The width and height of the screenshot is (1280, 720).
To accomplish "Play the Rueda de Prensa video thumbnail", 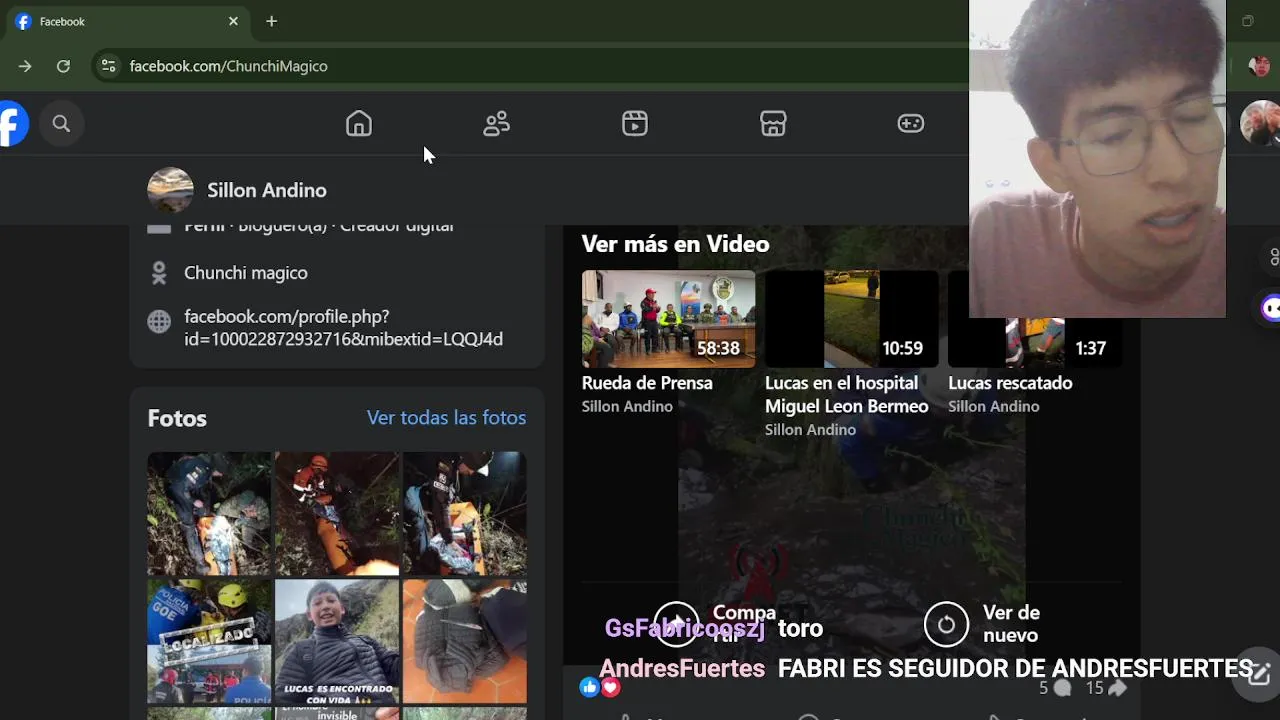I will point(669,319).
